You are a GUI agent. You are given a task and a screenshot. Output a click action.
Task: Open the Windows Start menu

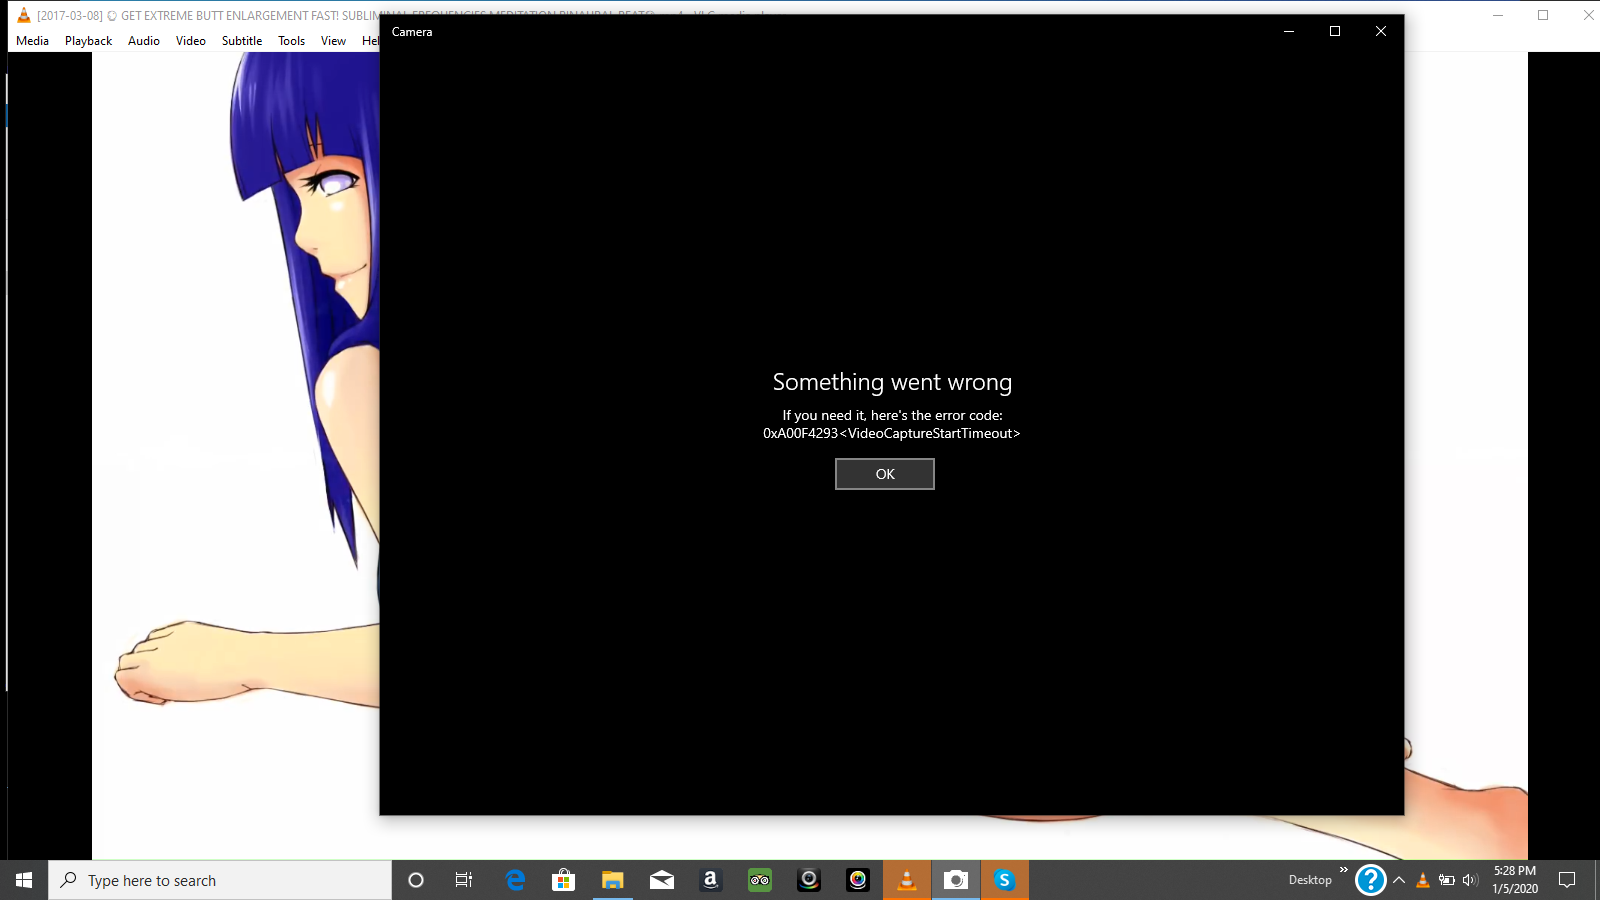pyautogui.click(x=24, y=880)
